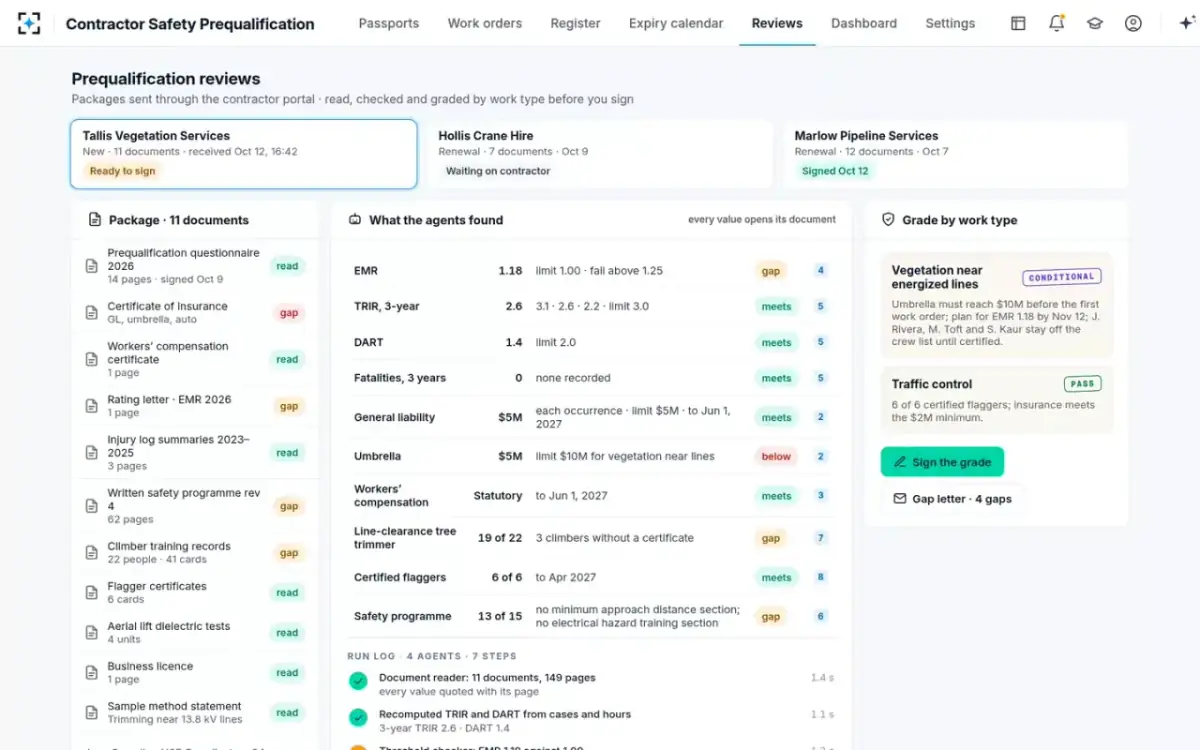Click the graduation cap help icon
Viewport: 1200px width, 750px height.
[1095, 23]
